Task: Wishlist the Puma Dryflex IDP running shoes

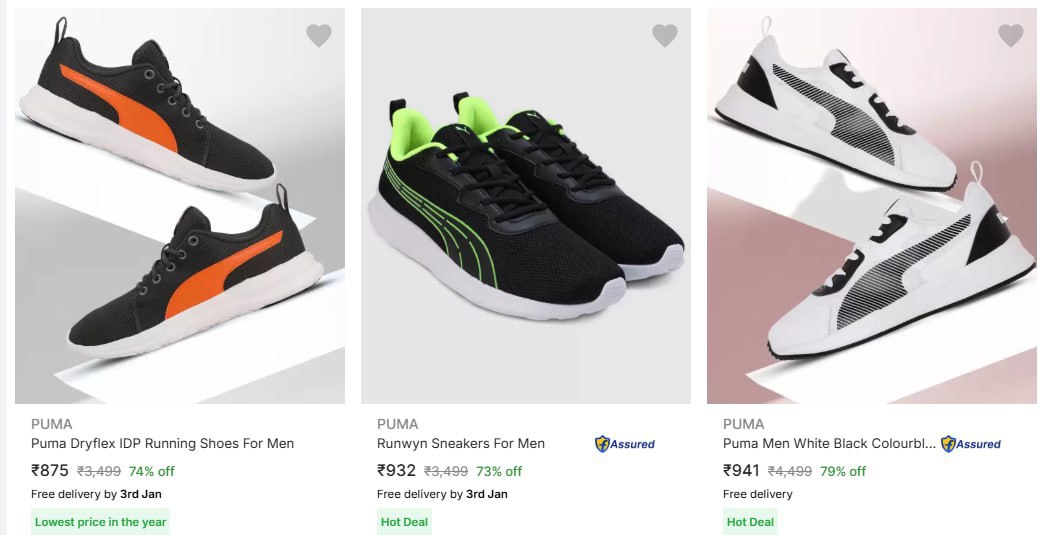Action: [319, 36]
